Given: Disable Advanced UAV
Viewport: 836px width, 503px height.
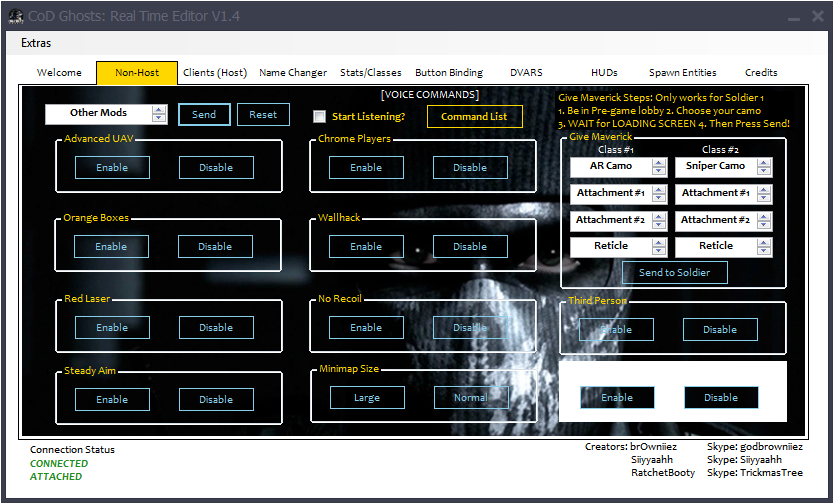Looking at the screenshot, I should [216, 167].
